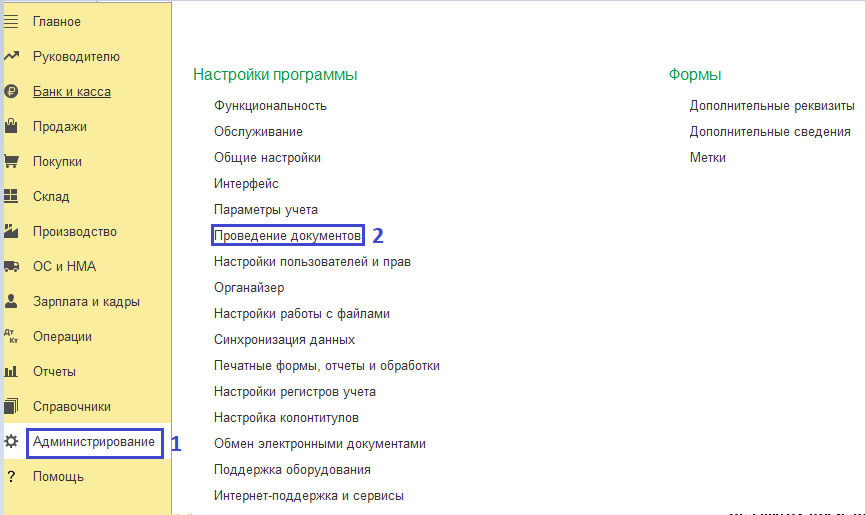
Task: Click the truck icon for ОС и НМА
Action: (x=12, y=267)
